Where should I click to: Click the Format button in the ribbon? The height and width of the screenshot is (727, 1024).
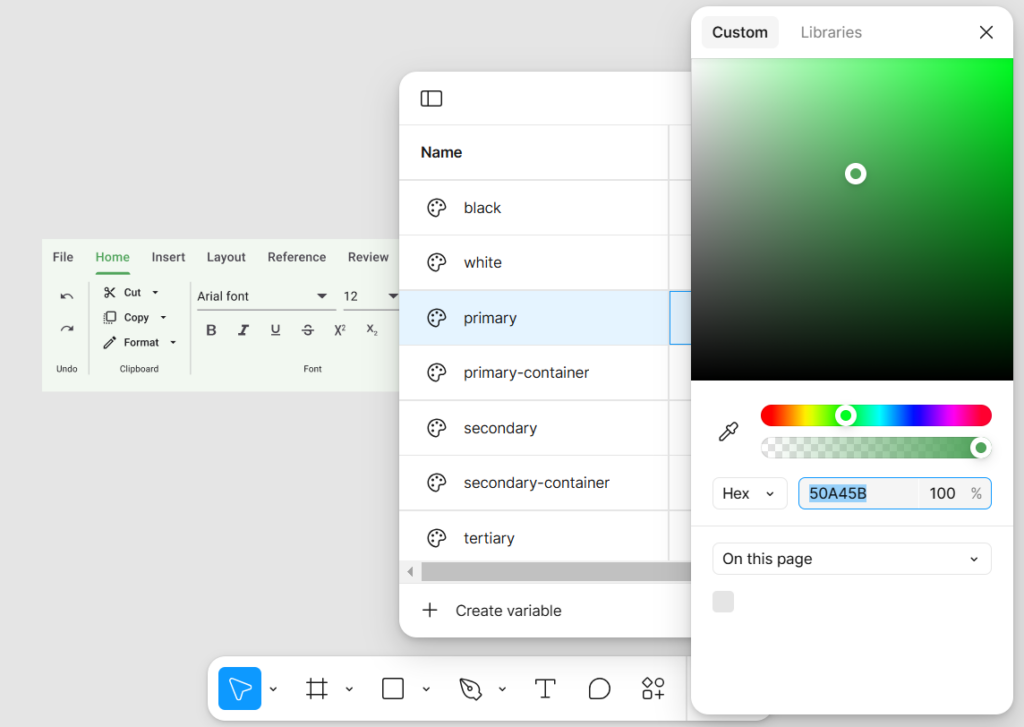(x=139, y=342)
